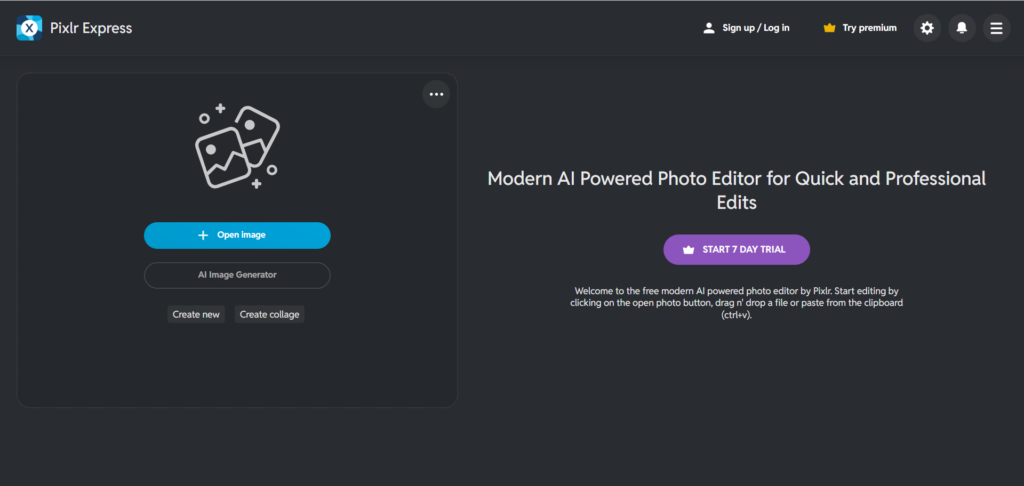This screenshot has width=1024, height=486.
Task: Click Sign up / Log in
Action: coord(746,28)
